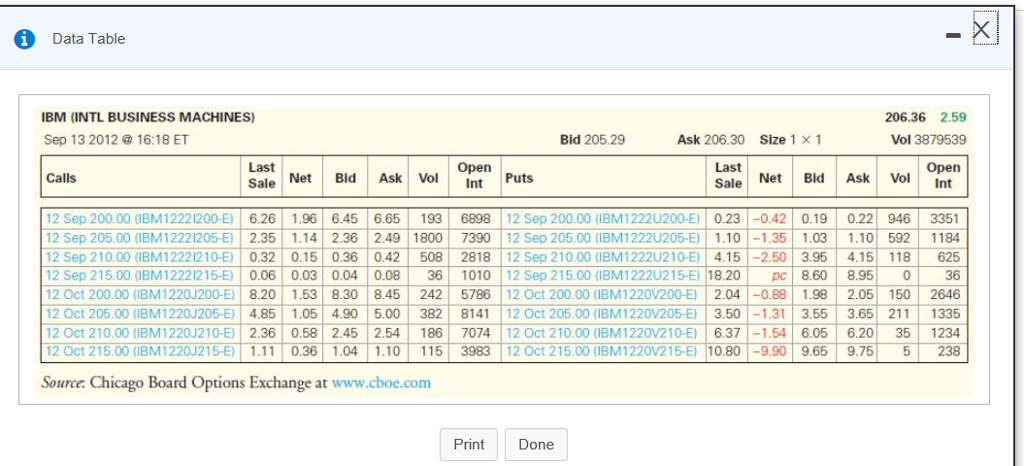Select put 12 Oct 205.00 (IBM1220V205-E)
1024x466 pixels.
click(x=601, y=313)
